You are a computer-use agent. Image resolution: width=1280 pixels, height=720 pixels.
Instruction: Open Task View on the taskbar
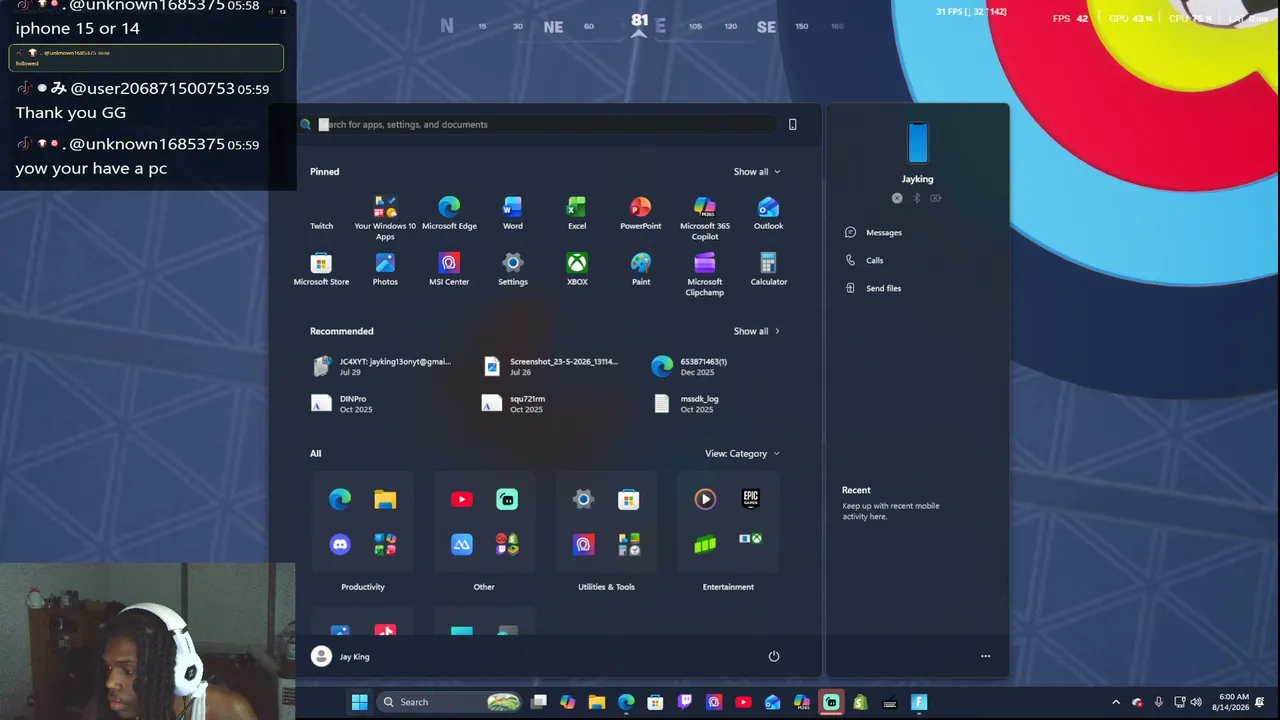[x=539, y=702]
